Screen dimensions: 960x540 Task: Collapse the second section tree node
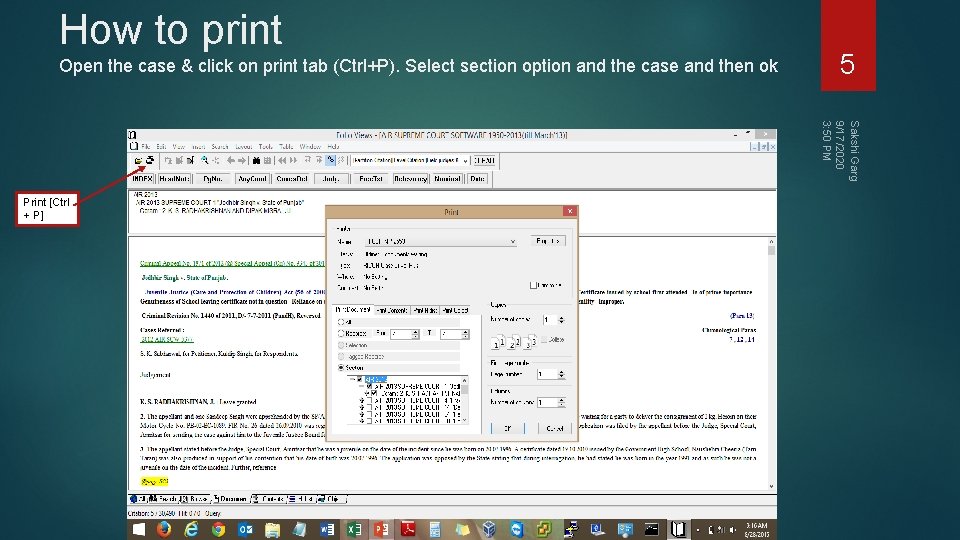pyautogui.click(x=361, y=386)
